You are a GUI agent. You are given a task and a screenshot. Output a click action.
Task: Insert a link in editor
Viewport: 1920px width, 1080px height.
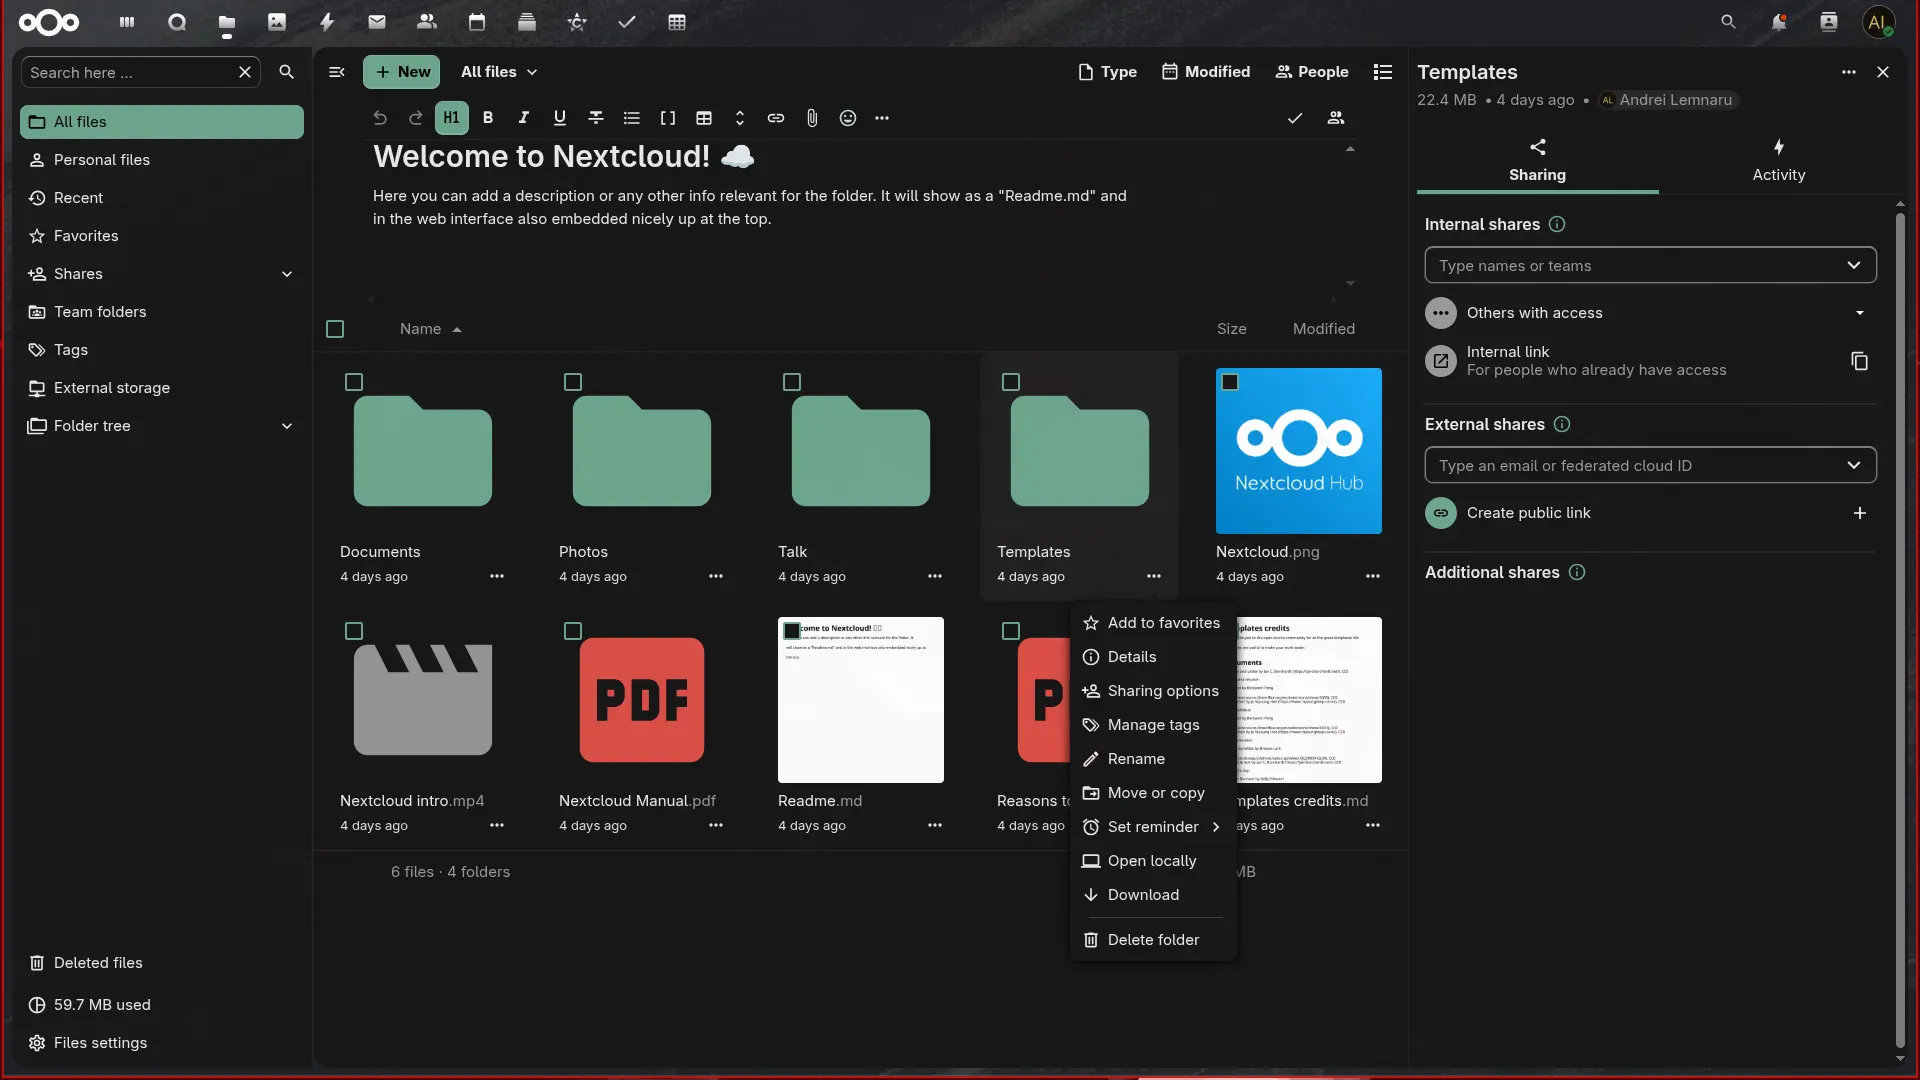776,118
